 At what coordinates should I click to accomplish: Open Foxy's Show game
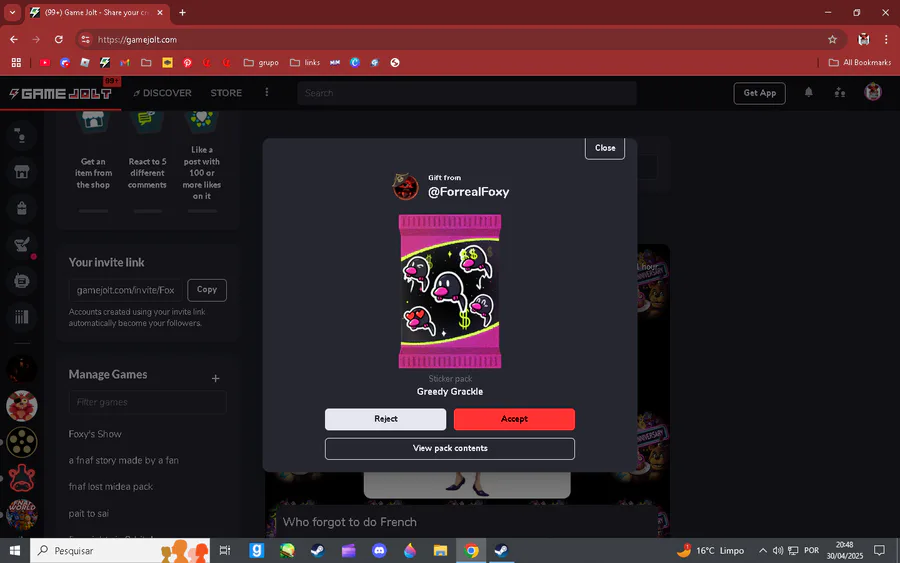click(x=95, y=434)
